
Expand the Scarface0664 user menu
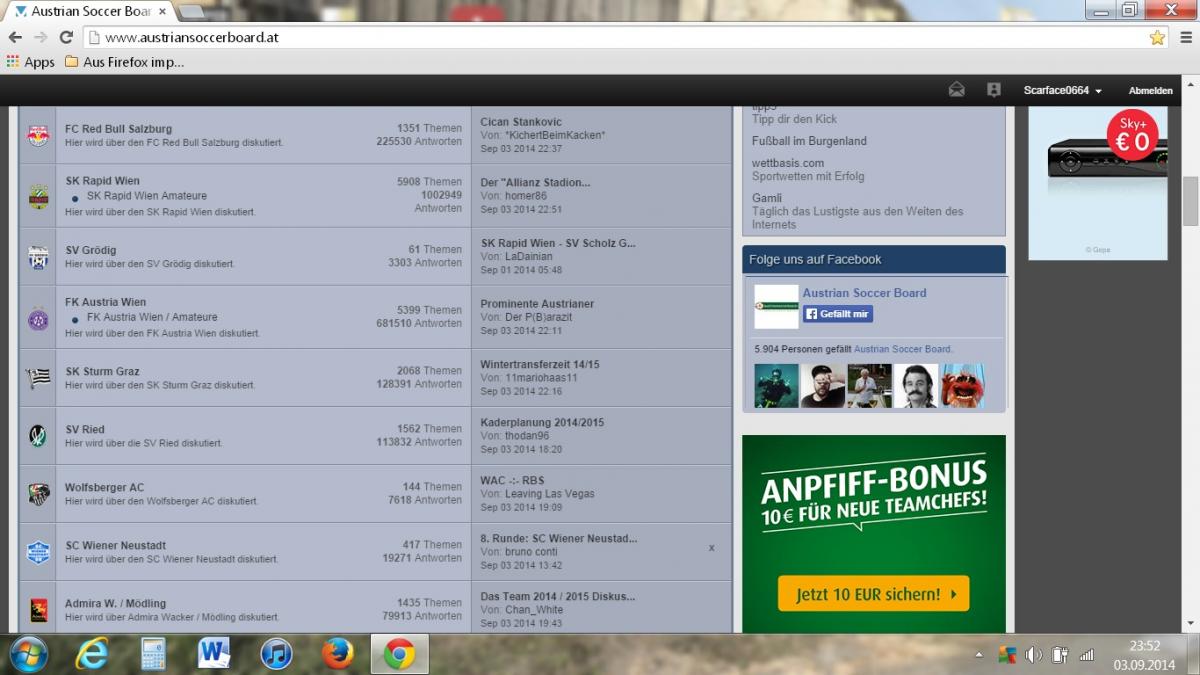point(1063,91)
